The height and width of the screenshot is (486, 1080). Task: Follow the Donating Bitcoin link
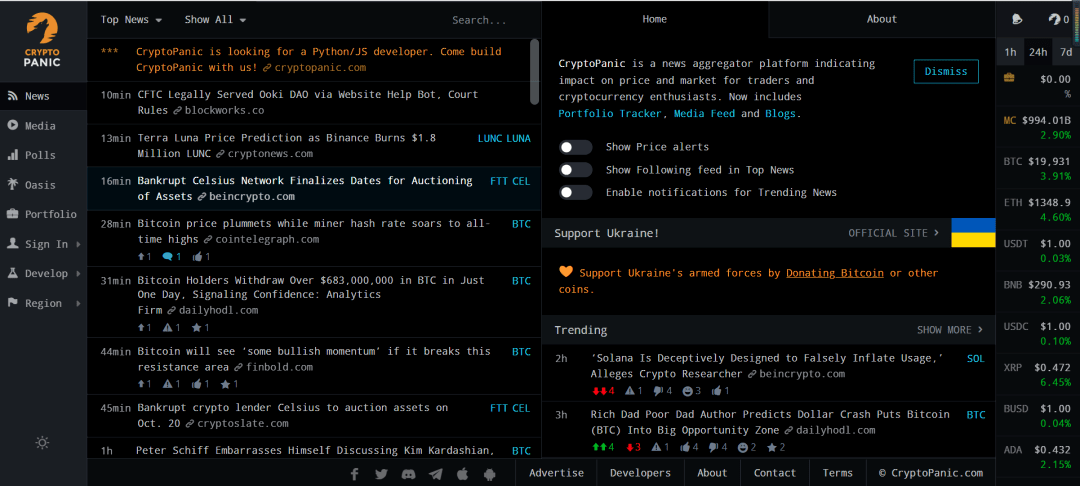pyautogui.click(x=835, y=273)
